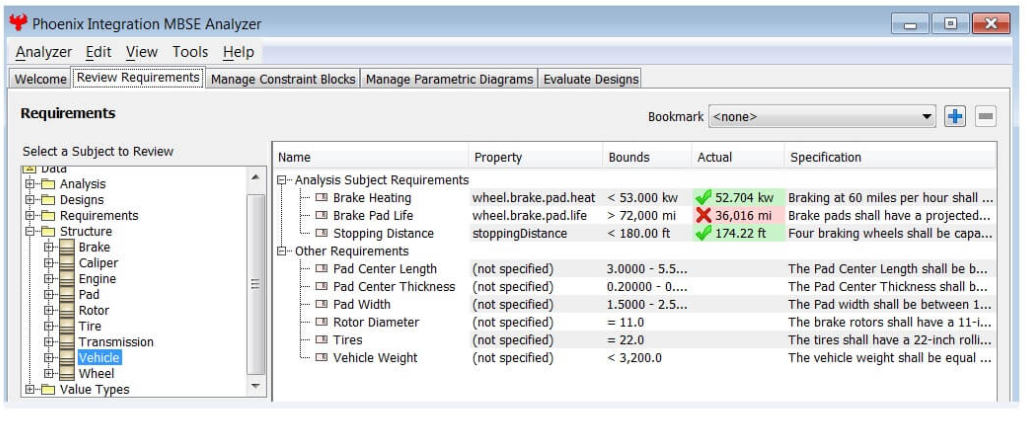Image resolution: width=1025 pixels, height=425 pixels.
Task: Switch to Manage Parametric Diagrams tab
Action: (x=449, y=79)
